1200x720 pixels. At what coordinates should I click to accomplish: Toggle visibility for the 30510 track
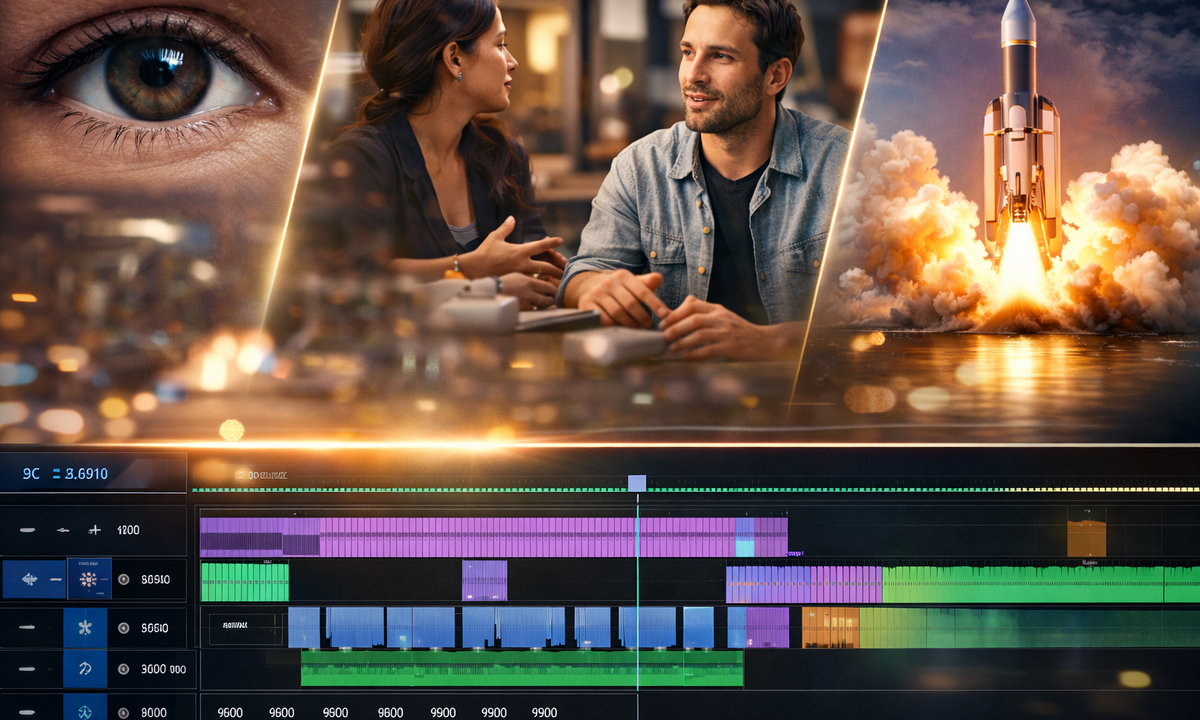(x=123, y=579)
